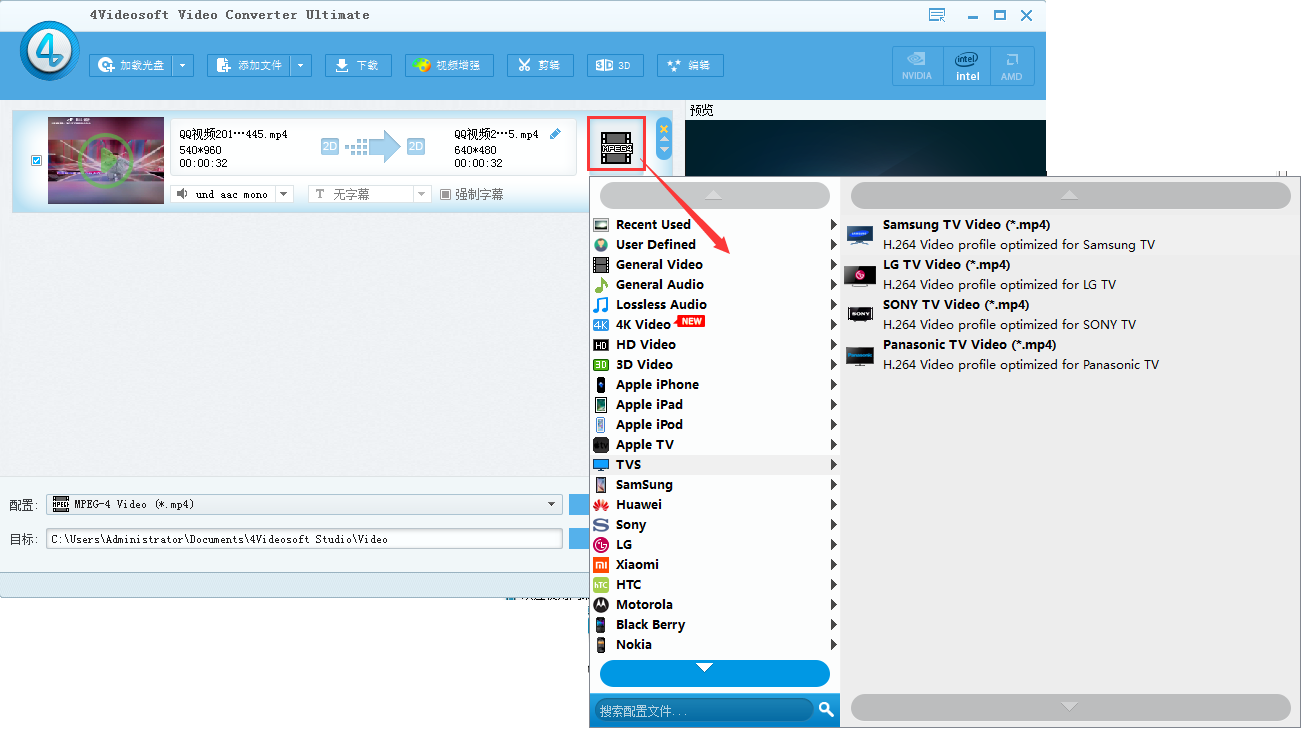Expand the Nokia submenu arrow
Image resolution: width=1304 pixels, height=732 pixels.
click(x=833, y=645)
